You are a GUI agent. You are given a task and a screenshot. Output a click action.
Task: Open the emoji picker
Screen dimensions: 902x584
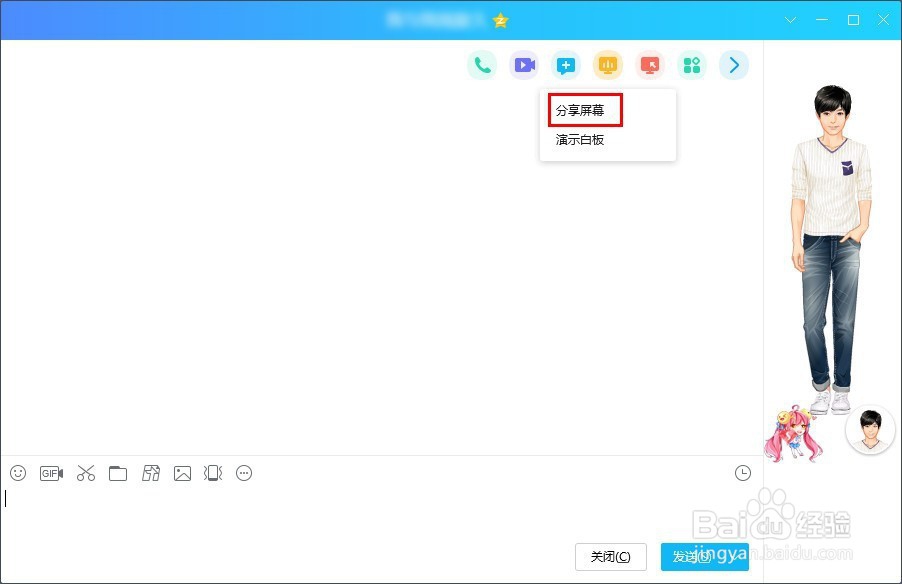17,473
